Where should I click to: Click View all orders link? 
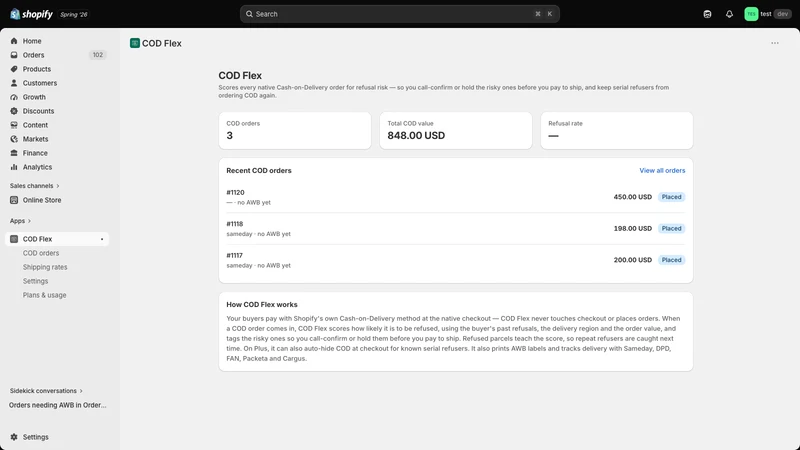662,170
